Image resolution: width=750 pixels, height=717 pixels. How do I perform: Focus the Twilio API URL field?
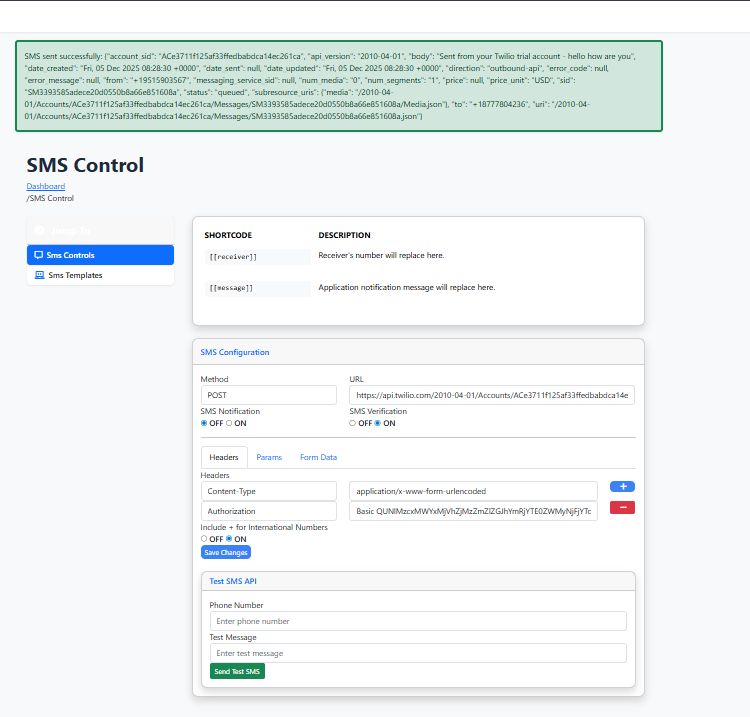pos(491,395)
